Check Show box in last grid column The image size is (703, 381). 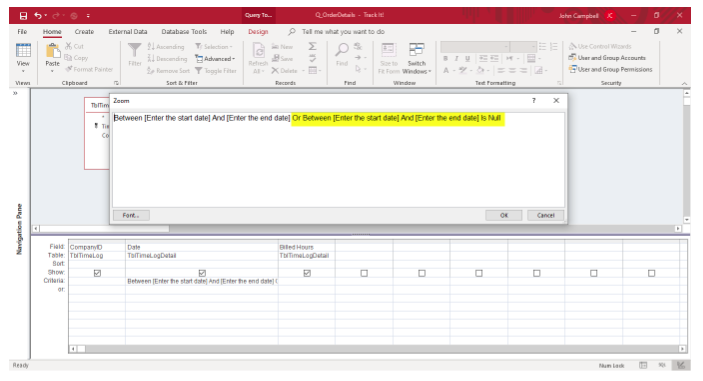(651, 273)
